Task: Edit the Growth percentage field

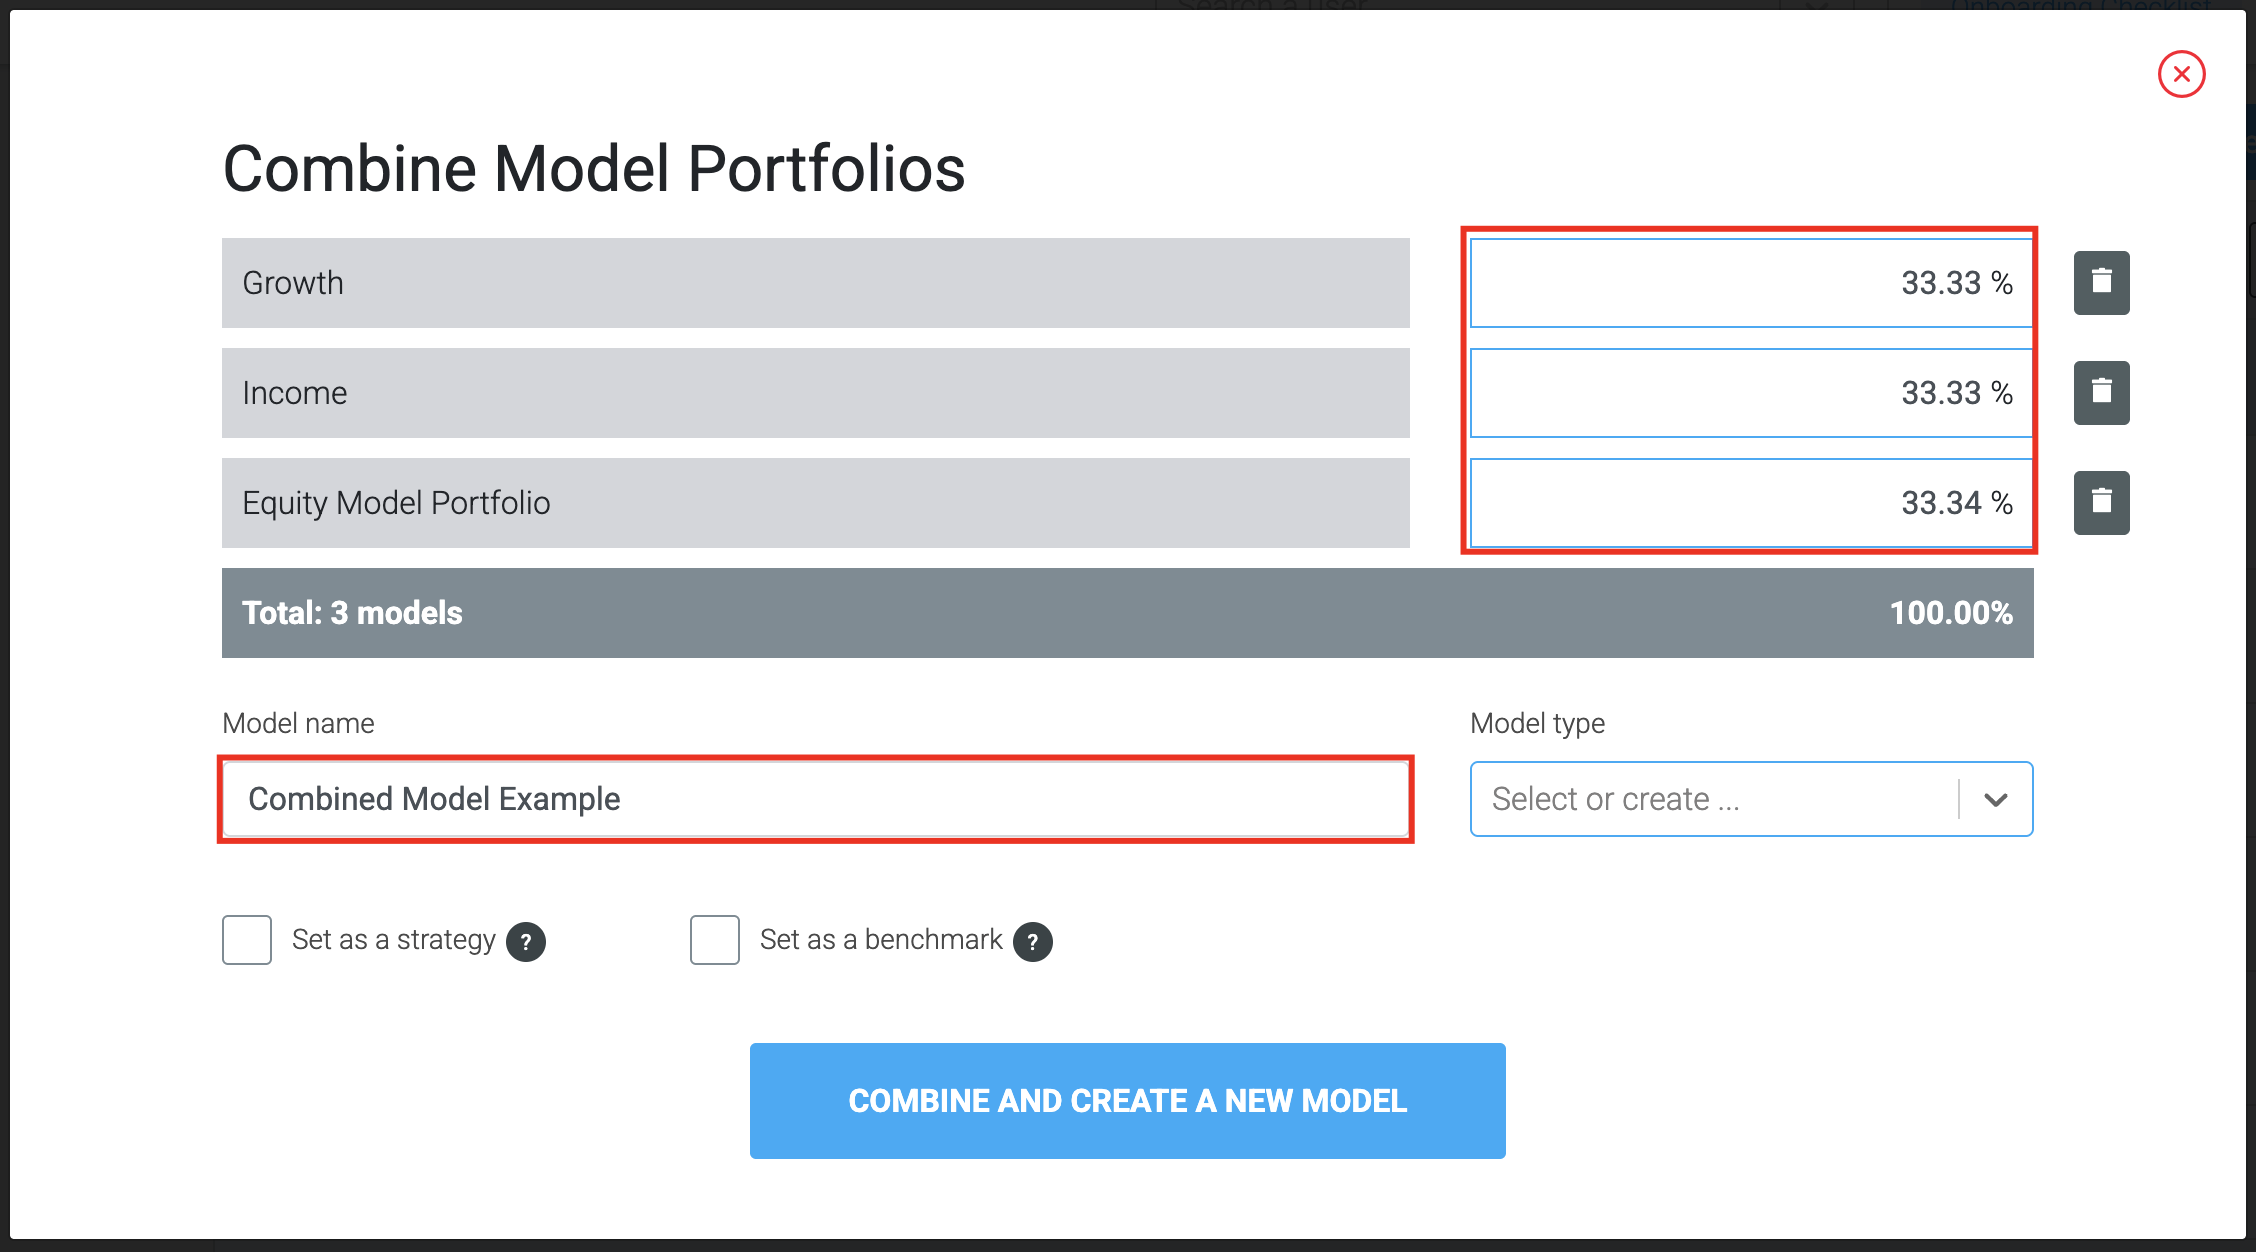Action: 1751,283
